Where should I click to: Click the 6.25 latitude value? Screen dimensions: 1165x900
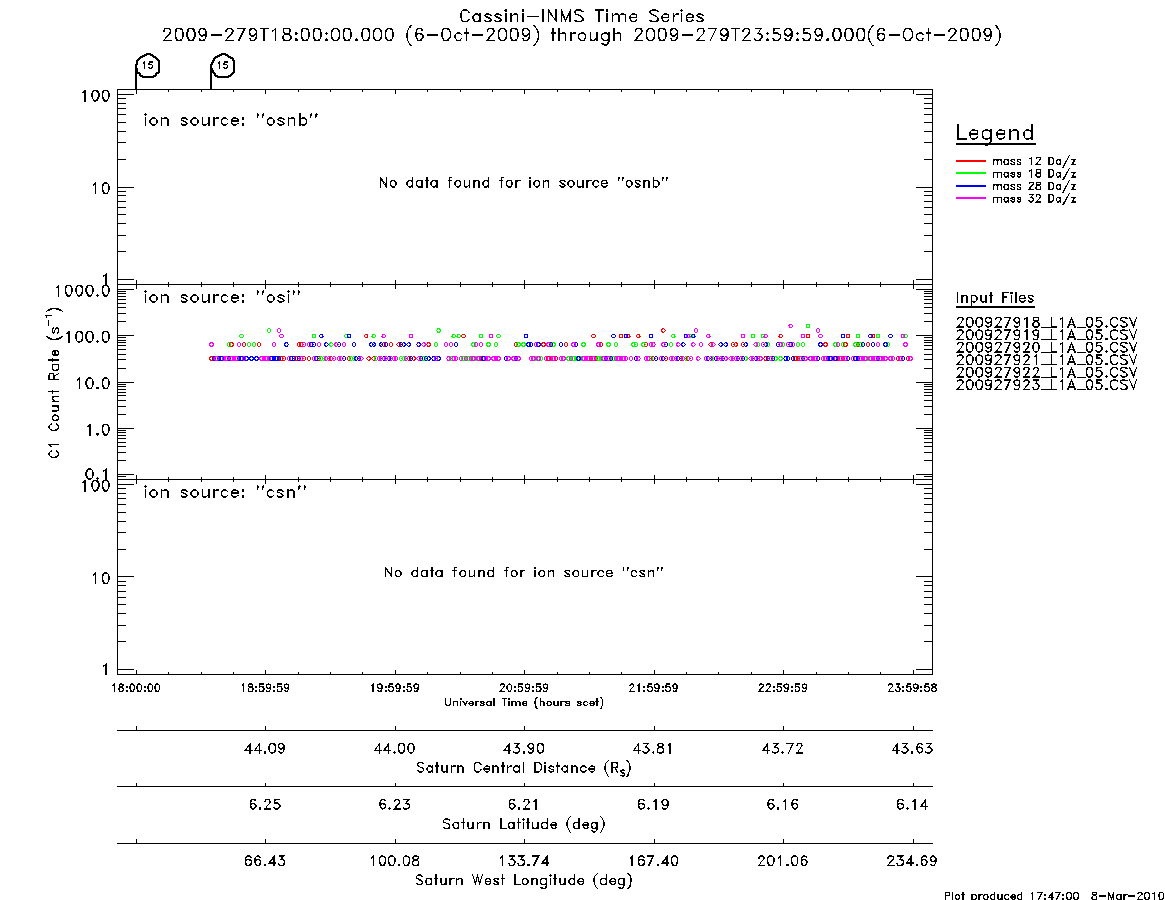[x=265, y=805]
